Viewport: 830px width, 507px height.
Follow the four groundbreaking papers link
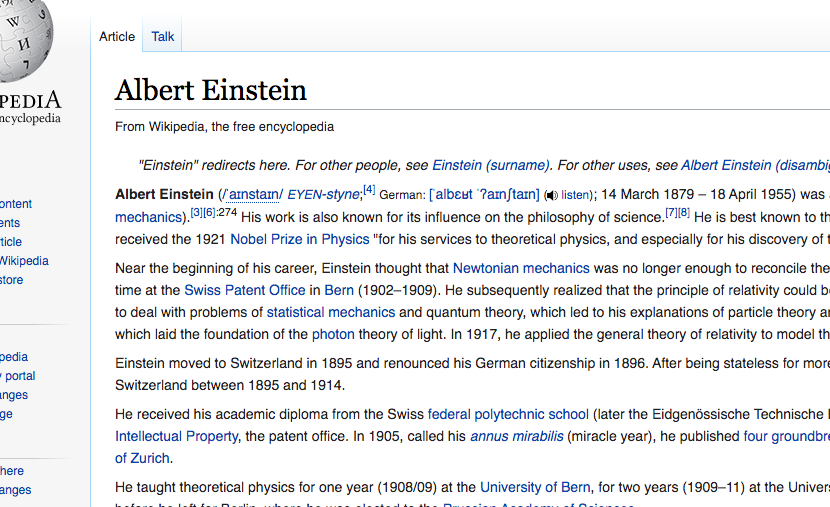787,436
